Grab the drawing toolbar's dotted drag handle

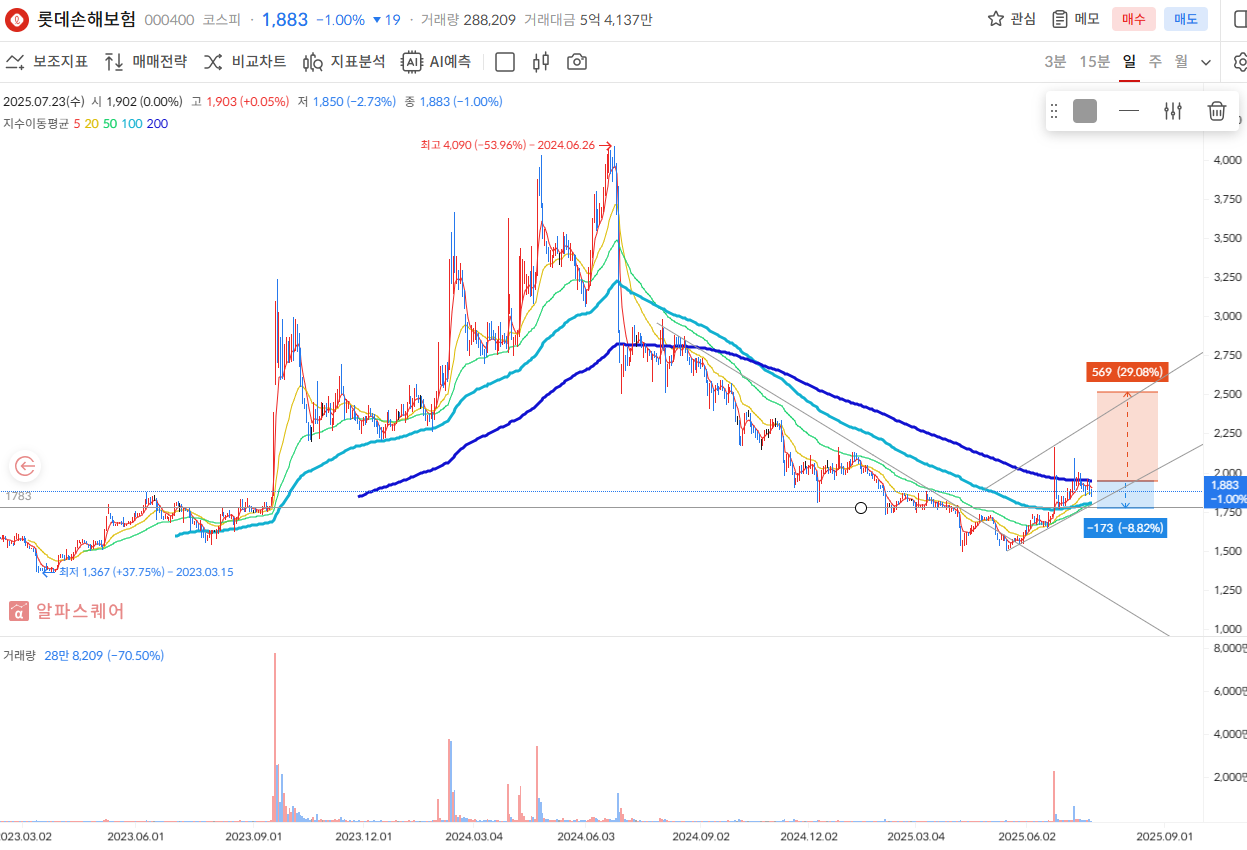coord(1053,111)
